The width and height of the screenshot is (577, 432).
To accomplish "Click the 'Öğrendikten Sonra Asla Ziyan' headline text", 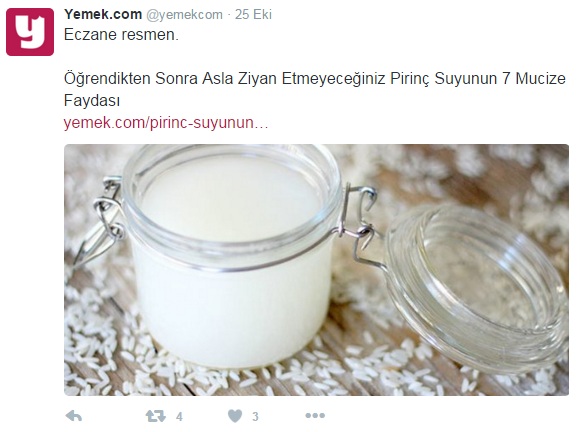I will (171, 78).
